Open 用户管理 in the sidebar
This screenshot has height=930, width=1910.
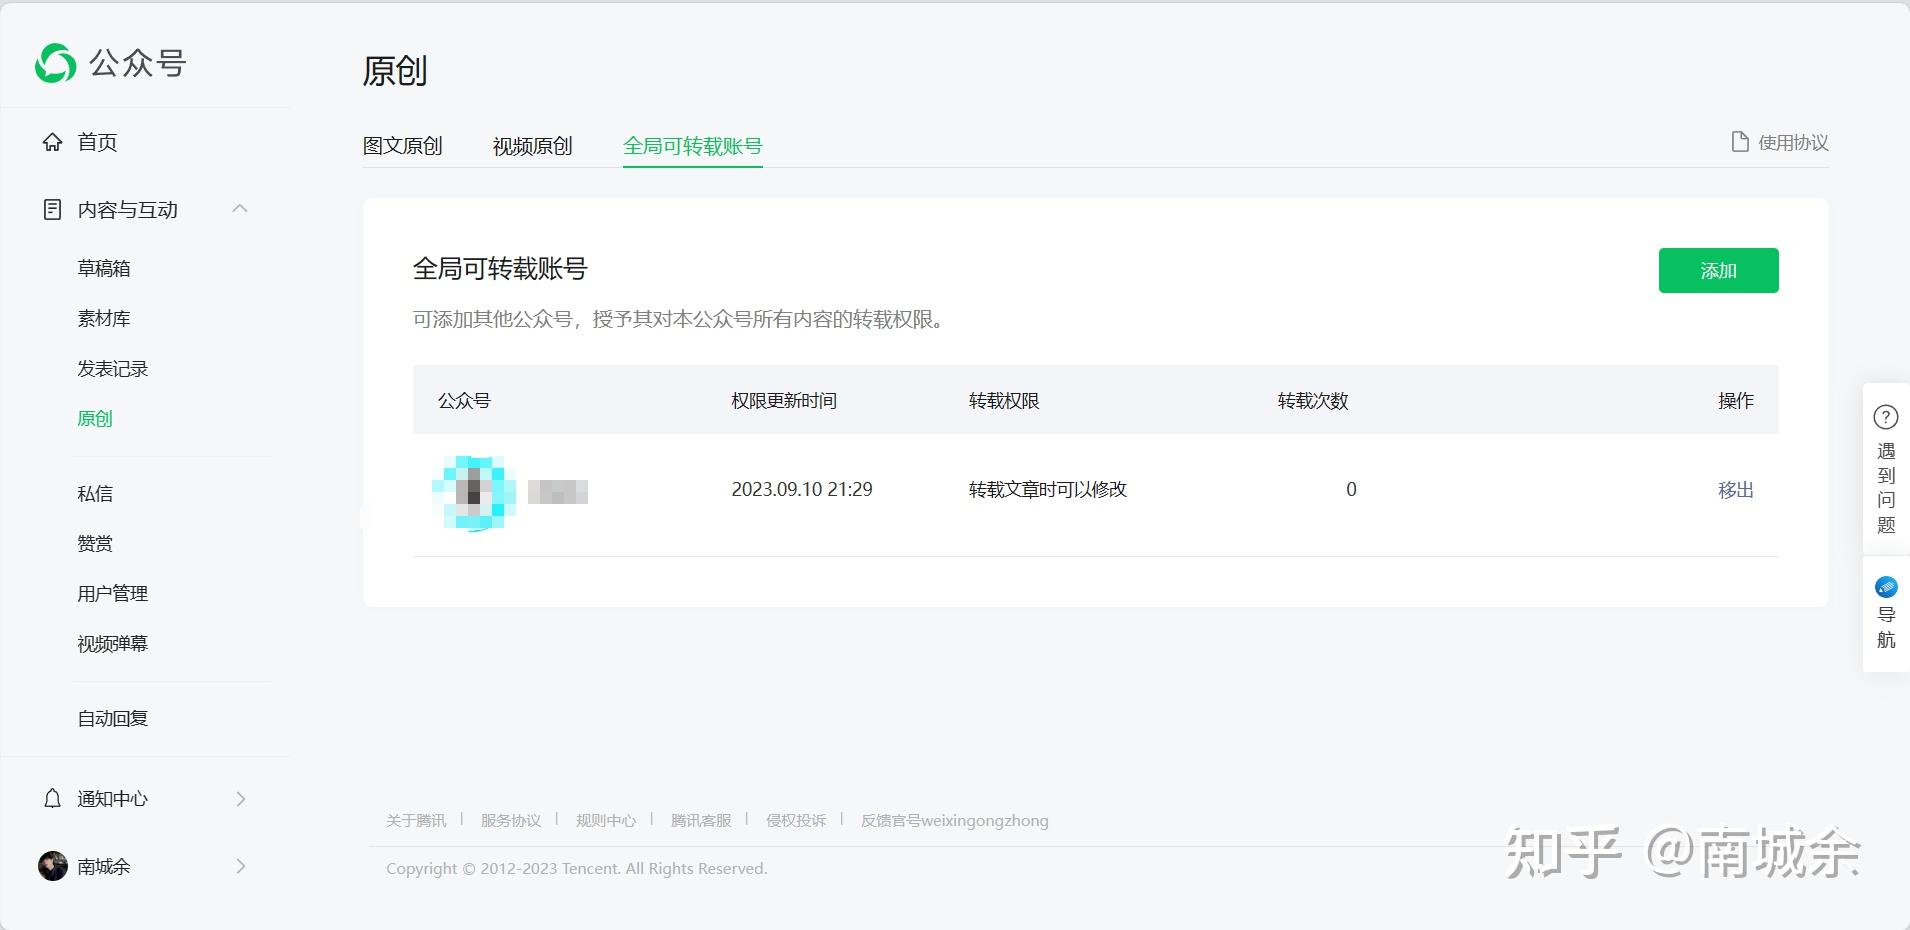coord(112,593)
